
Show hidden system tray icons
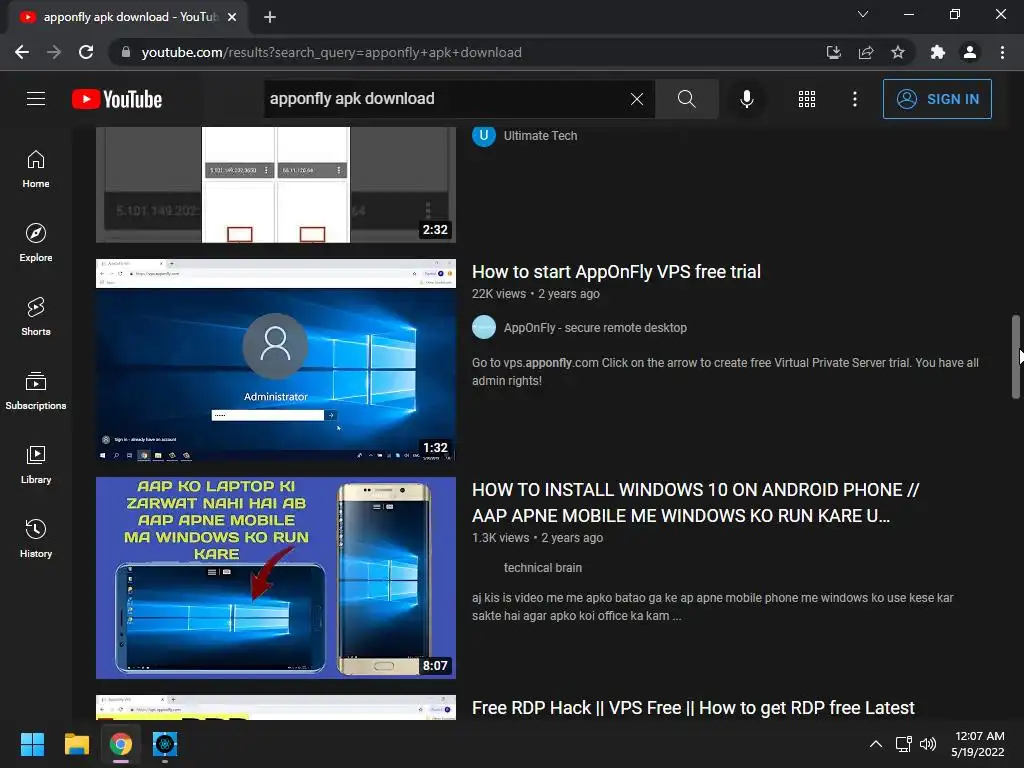coord(876,744)
